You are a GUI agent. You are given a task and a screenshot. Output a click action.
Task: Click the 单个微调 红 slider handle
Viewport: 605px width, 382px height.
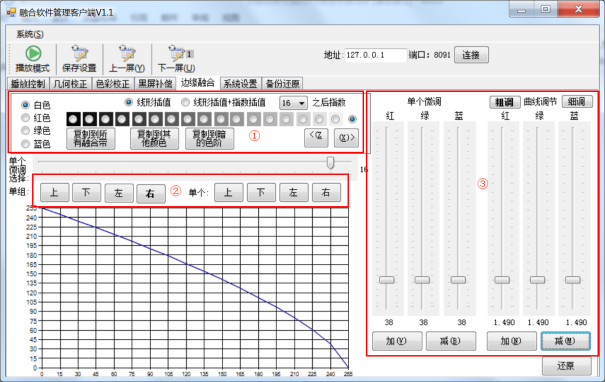point(387,280)
